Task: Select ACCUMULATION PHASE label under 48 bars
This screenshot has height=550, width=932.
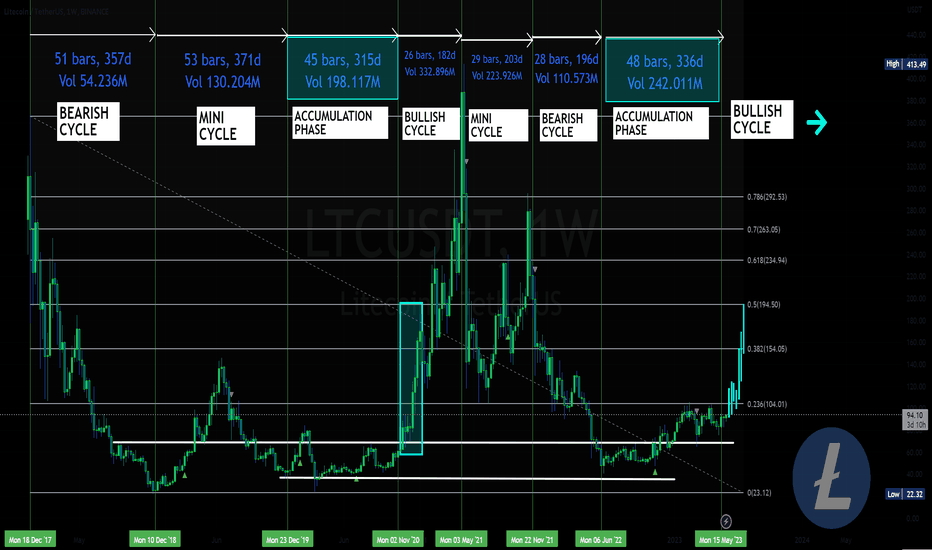Action: (660, 123)
